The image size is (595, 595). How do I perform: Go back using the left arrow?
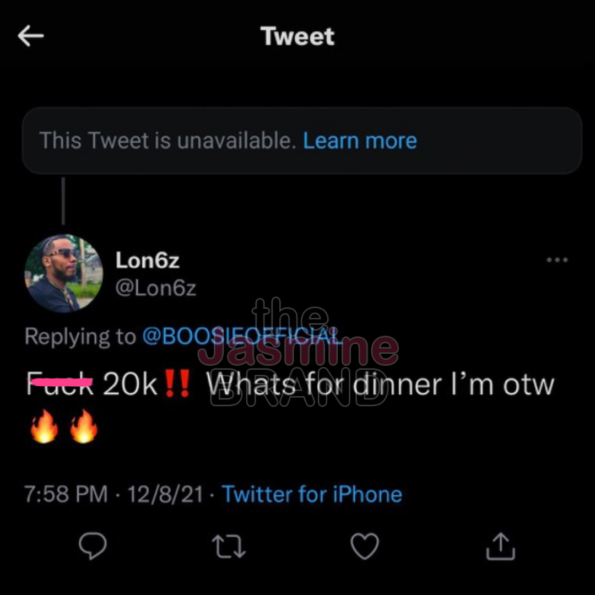click(31, 36)
